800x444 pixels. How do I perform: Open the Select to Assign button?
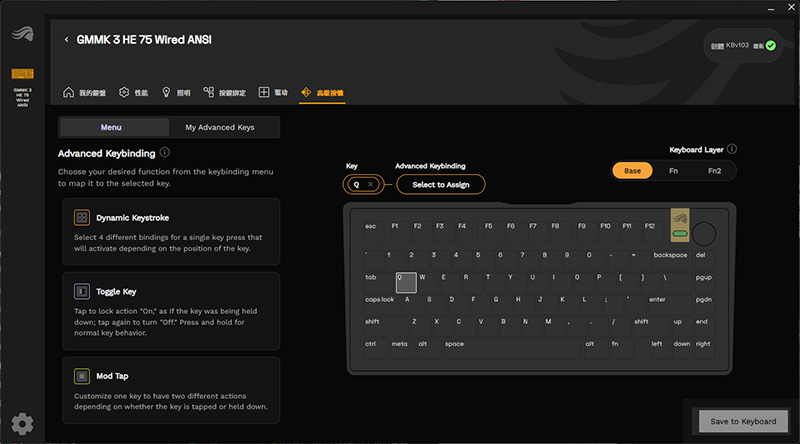point(441,185)
